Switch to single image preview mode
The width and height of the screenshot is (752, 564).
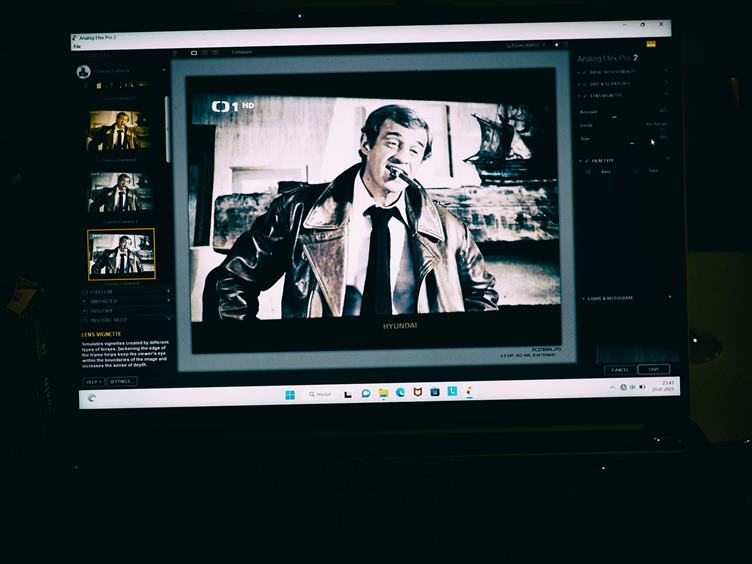(x=194, y=53)
